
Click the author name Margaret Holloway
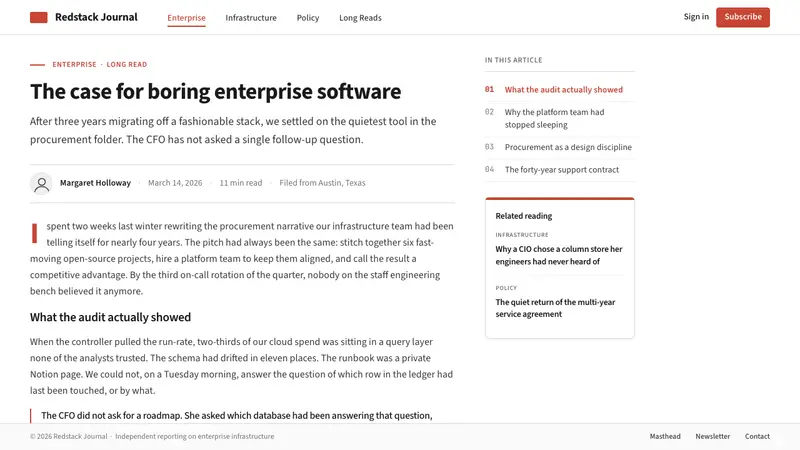pyautogui.click(x=95, y=183)
